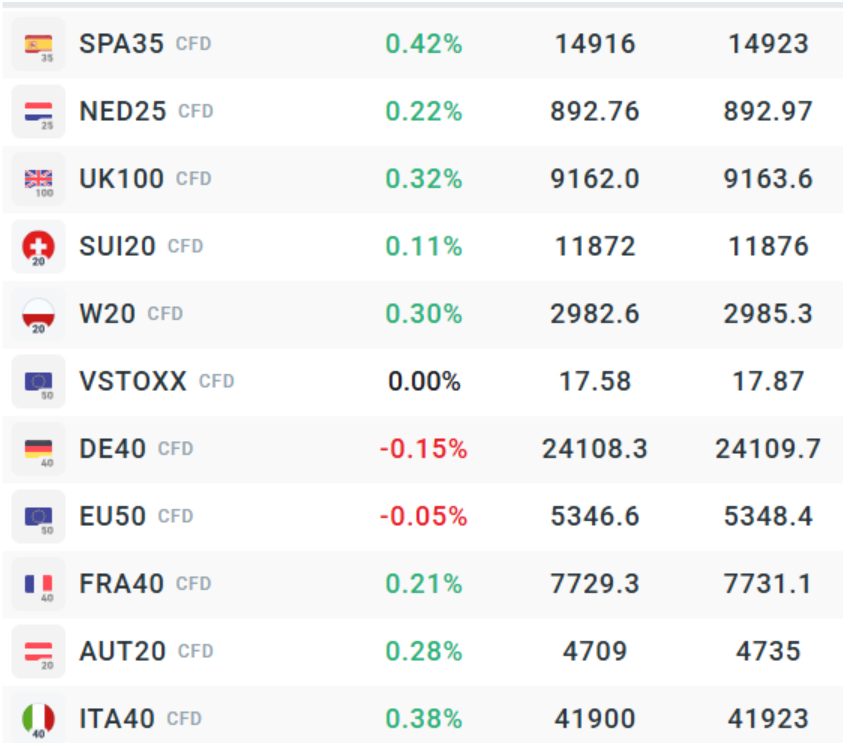
Task: Open the DE40 instrument name
Action: [x=112, y=449]
